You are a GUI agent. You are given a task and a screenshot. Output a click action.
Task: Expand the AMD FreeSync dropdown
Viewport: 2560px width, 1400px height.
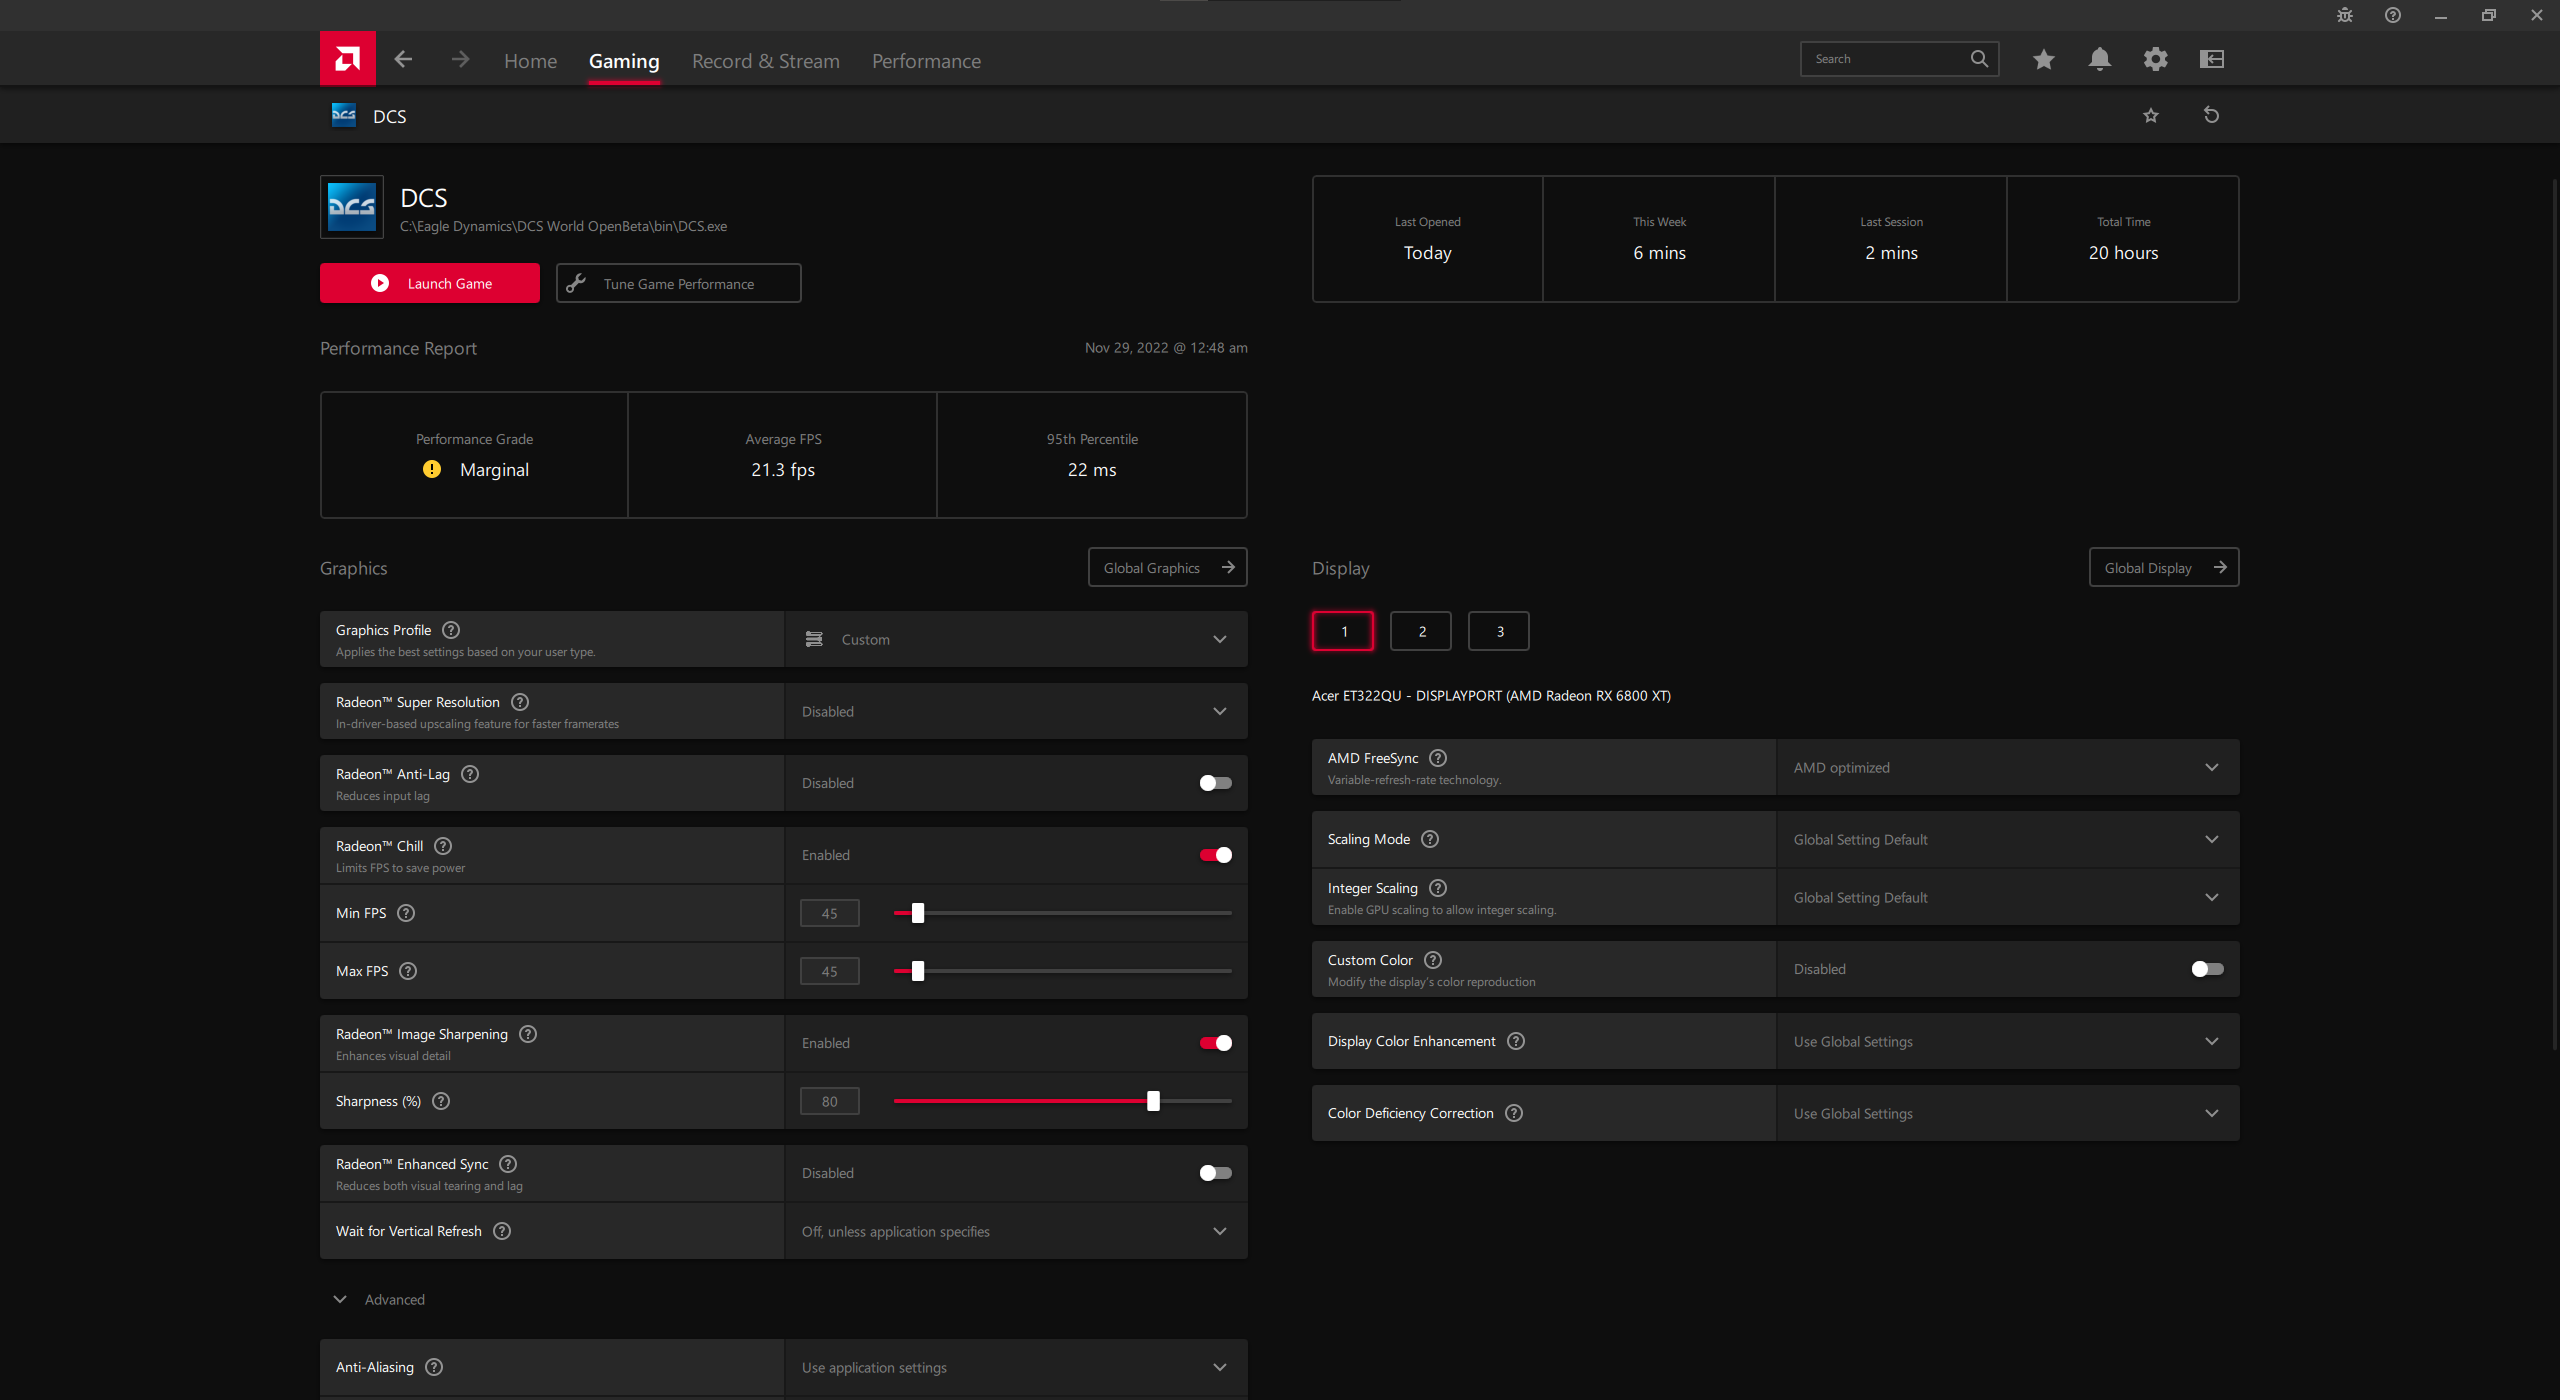click(x=2007, y=767)
